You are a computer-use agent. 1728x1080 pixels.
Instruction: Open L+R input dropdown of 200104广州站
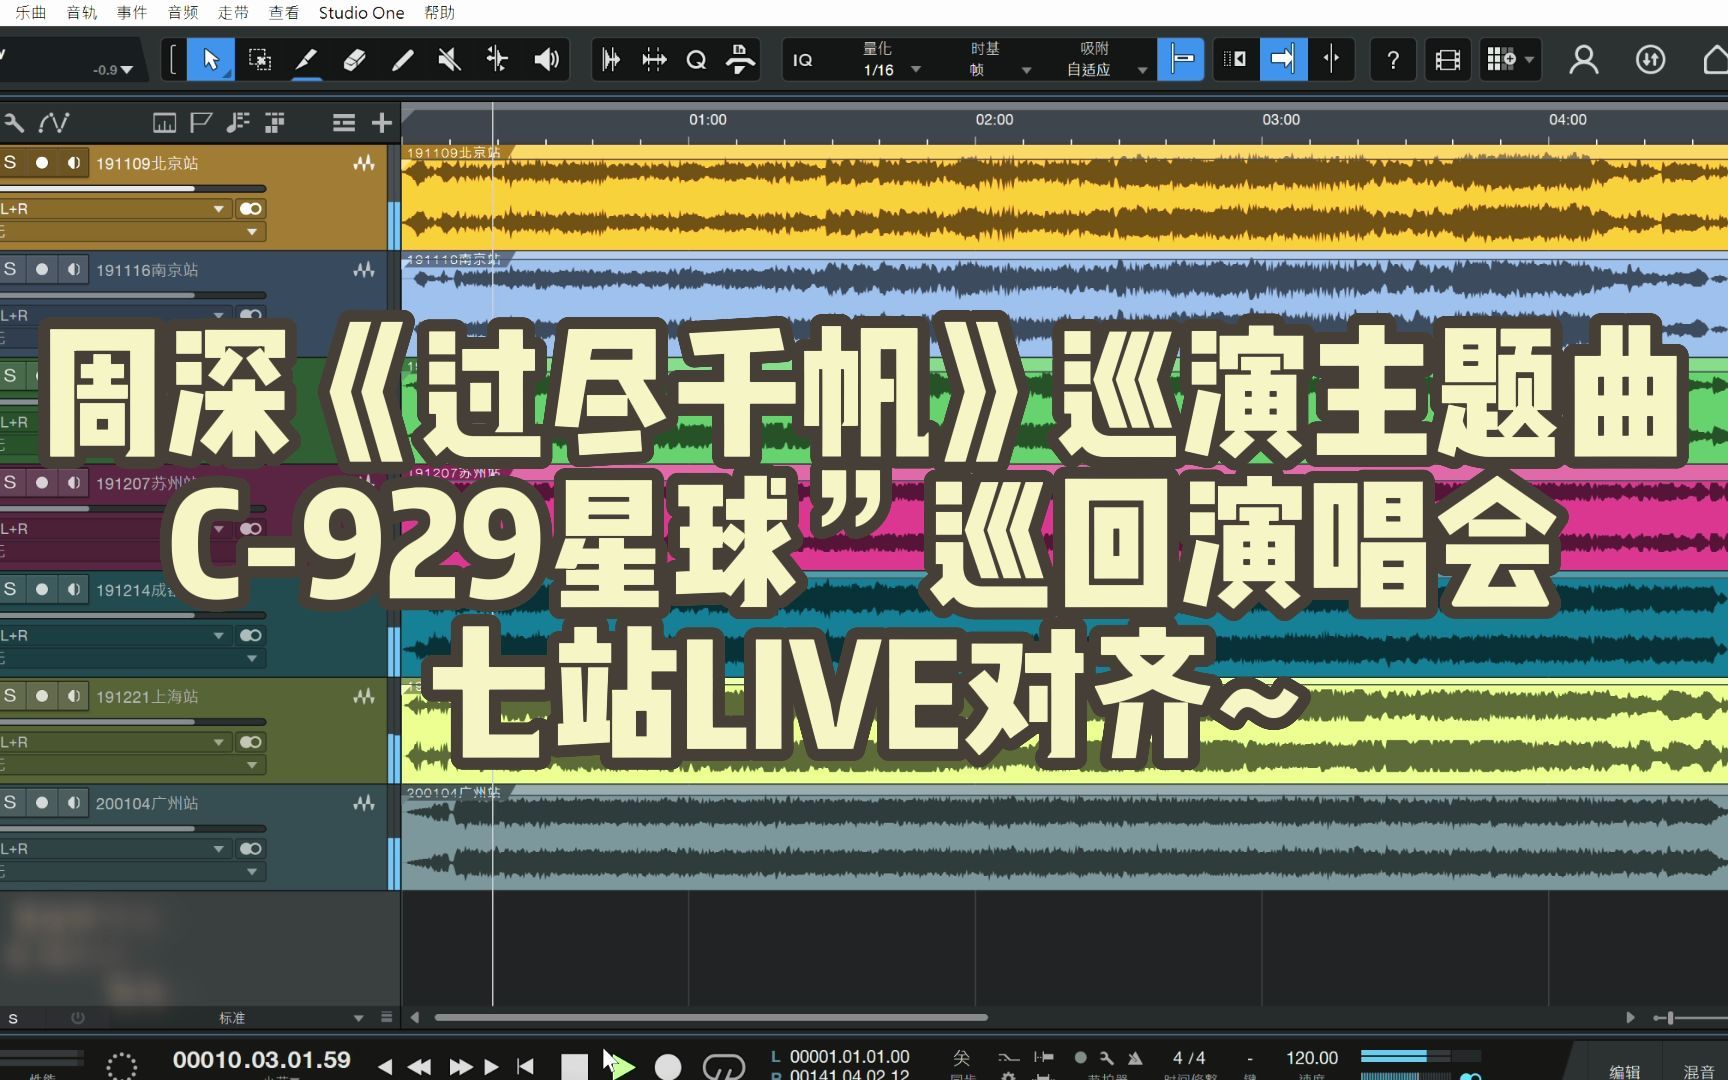[114, 848]
